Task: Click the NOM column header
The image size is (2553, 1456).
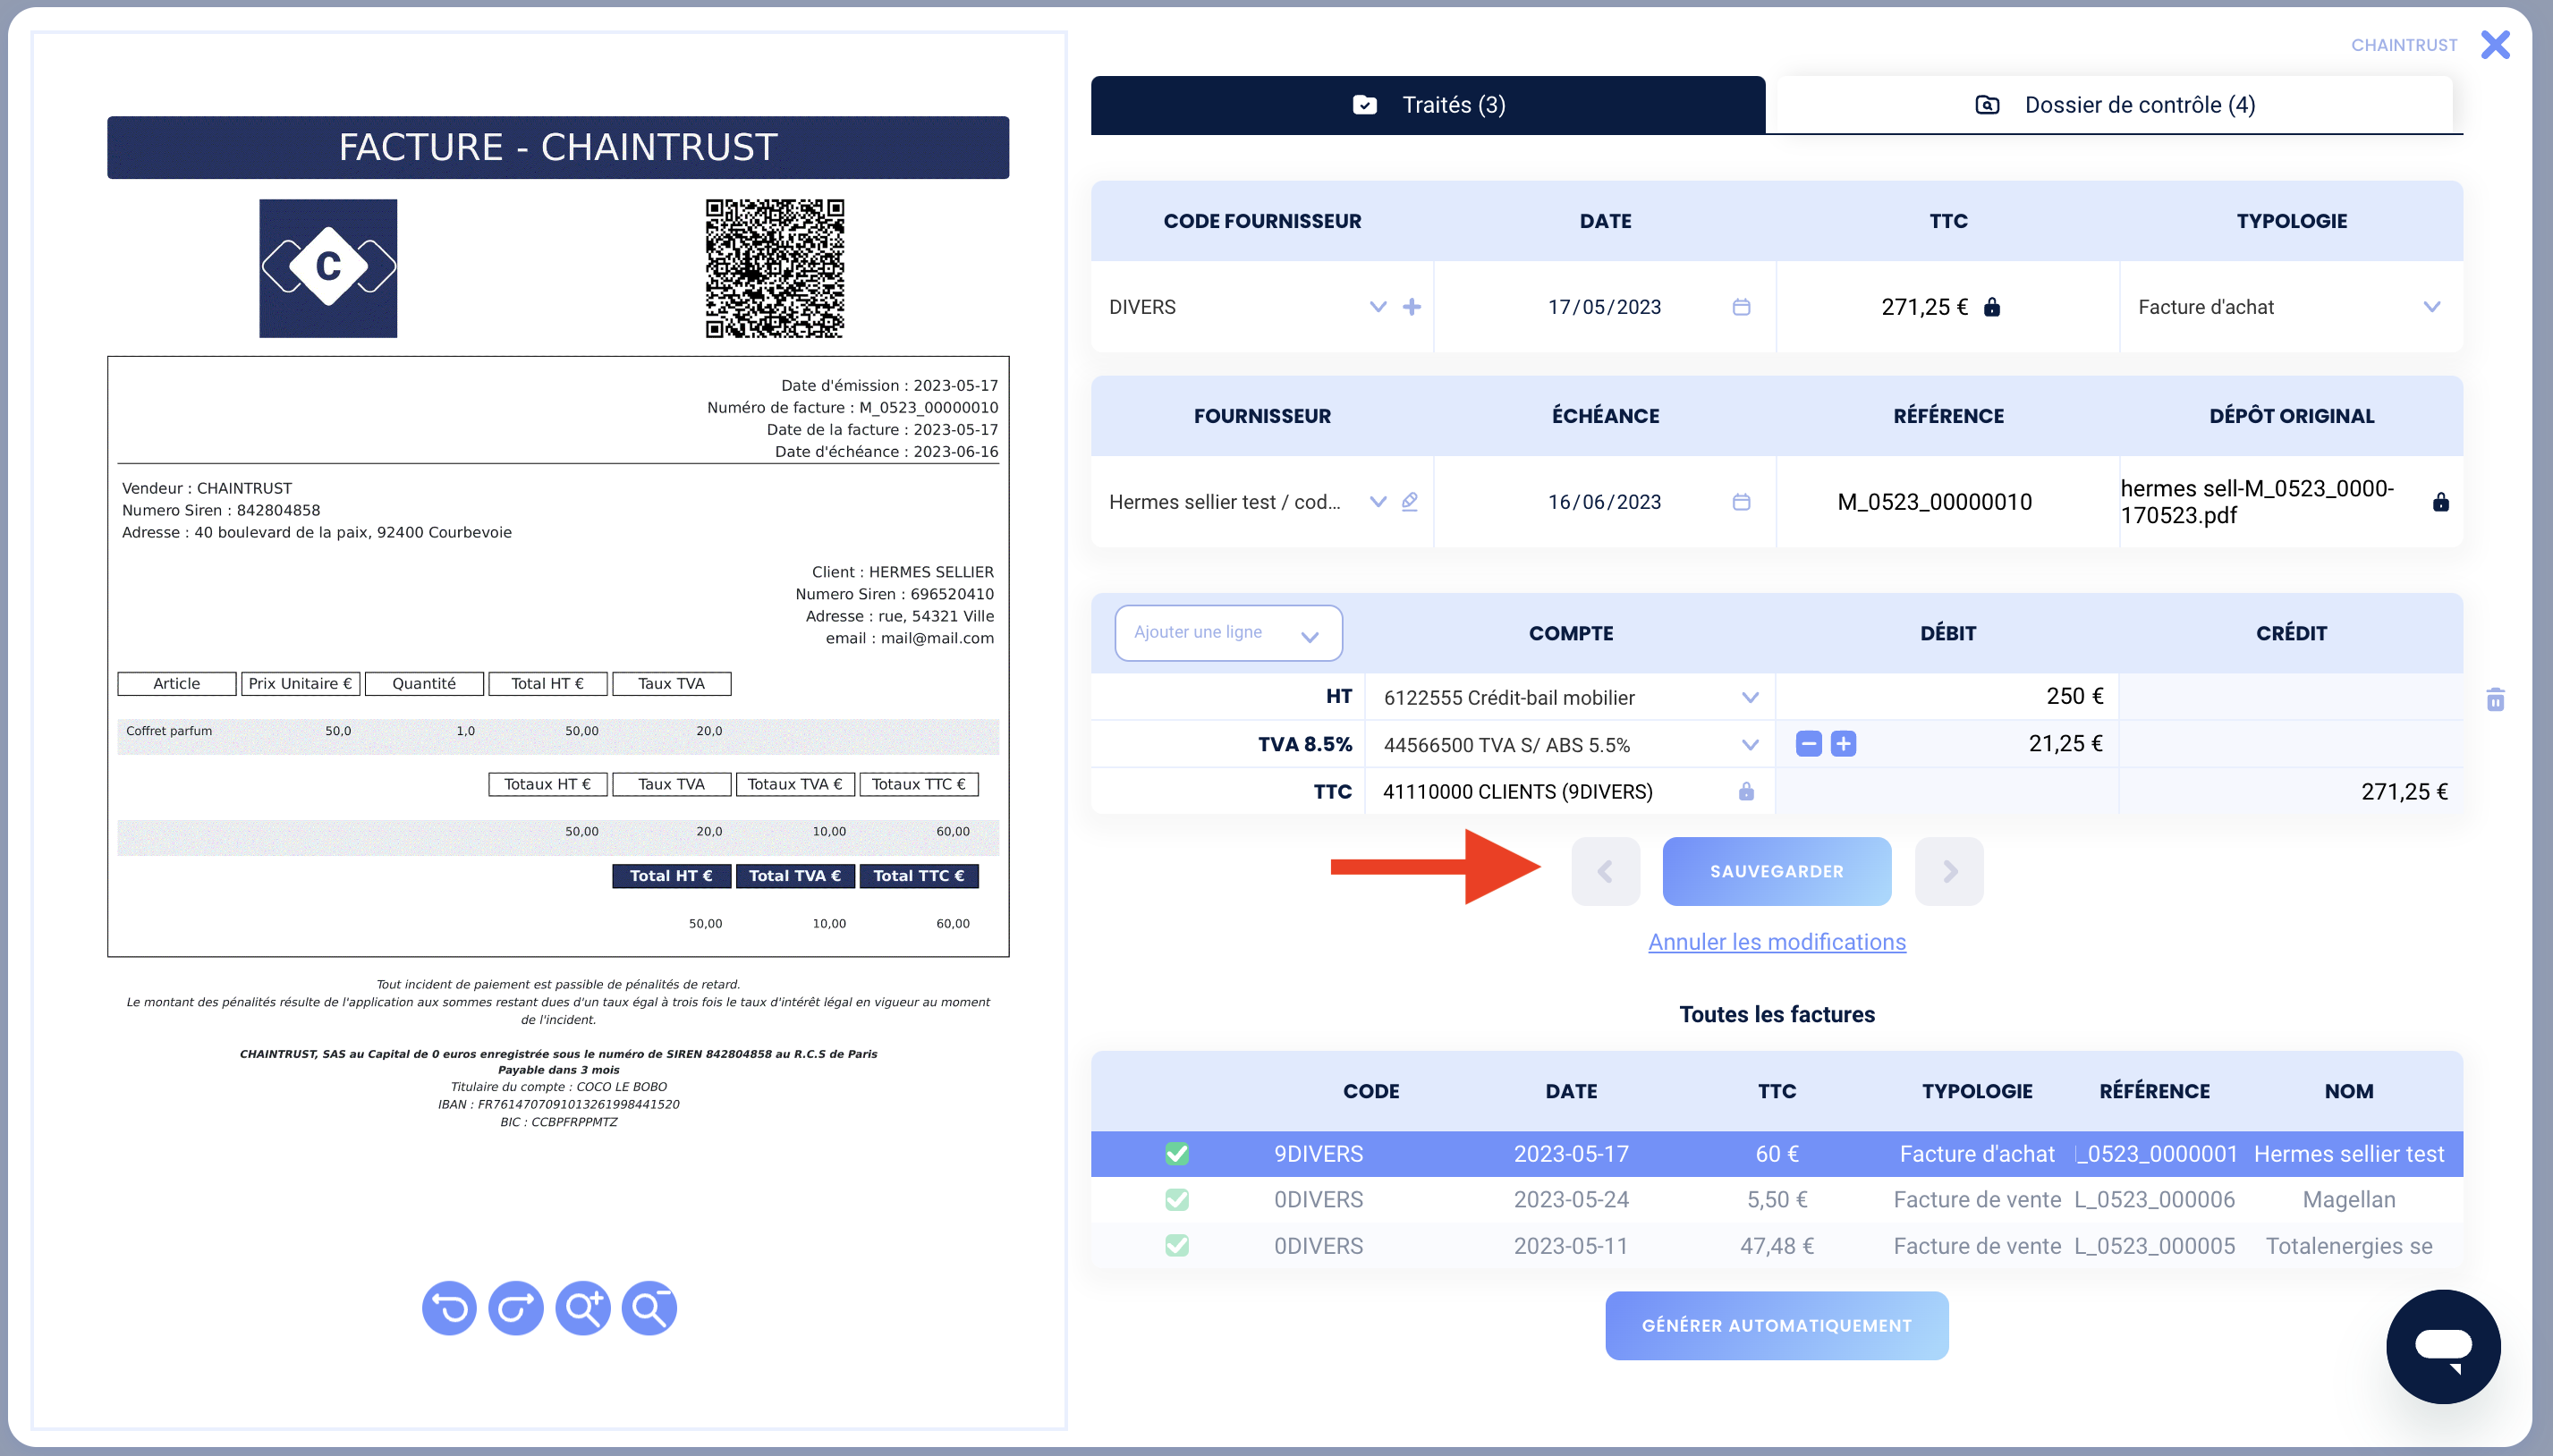Action: [2348, 1091]
